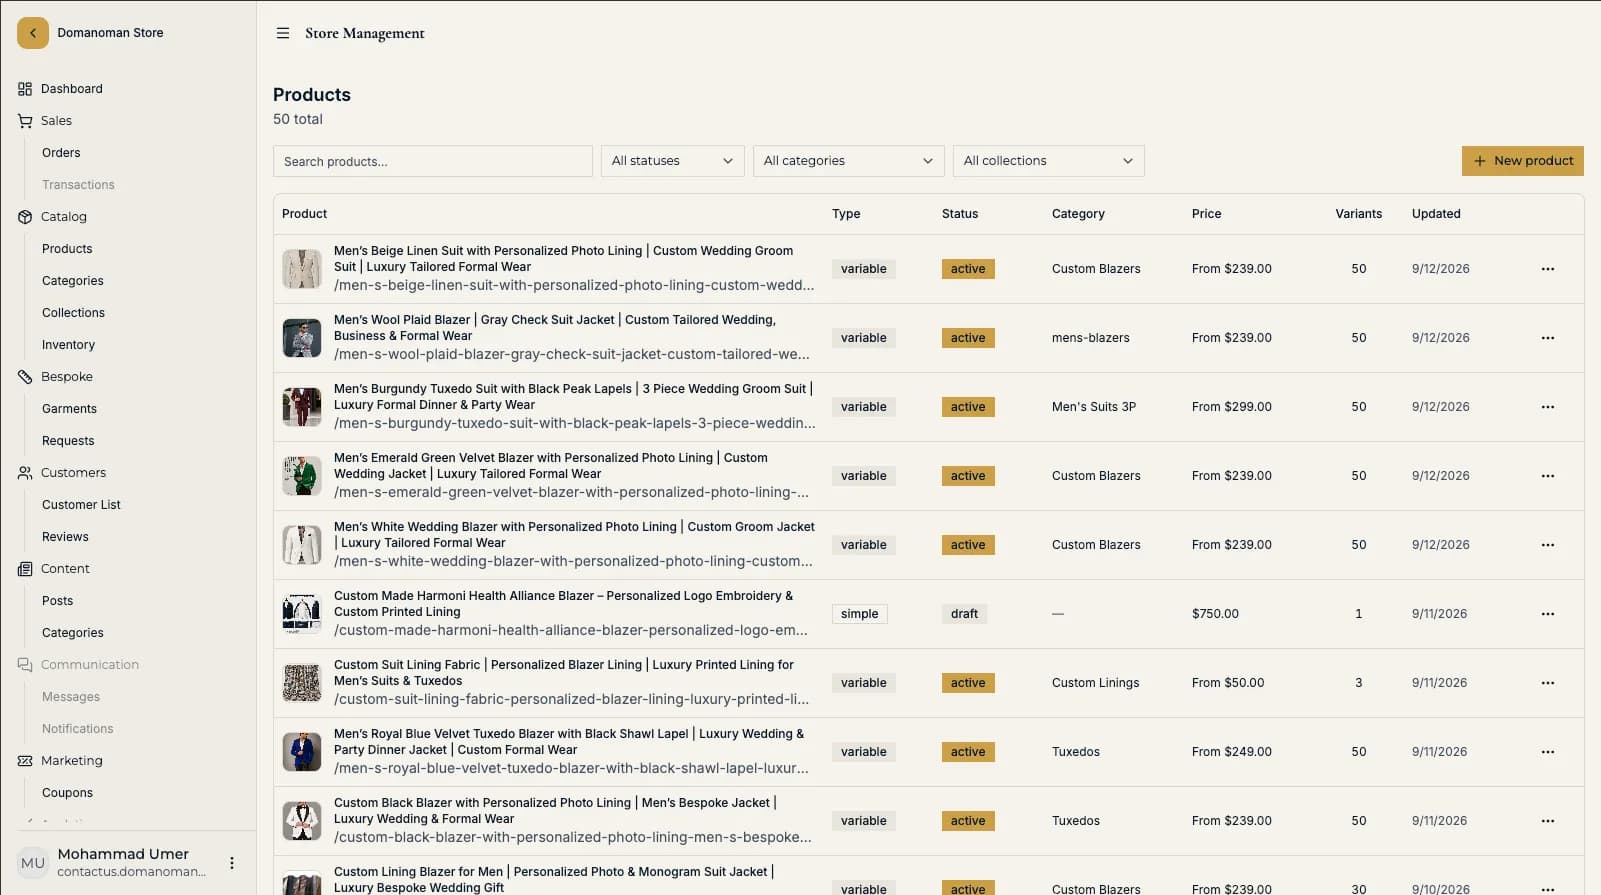Click the Bespoke tag icon
1601x895 pixels.
click(25, 377)
